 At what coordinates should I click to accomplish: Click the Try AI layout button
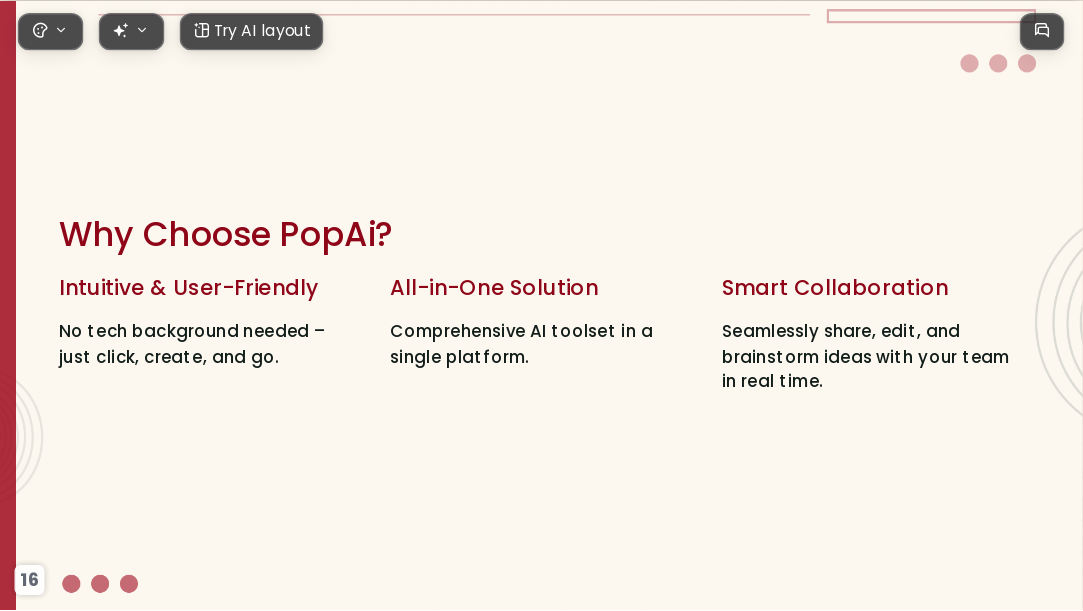(251, 31)
